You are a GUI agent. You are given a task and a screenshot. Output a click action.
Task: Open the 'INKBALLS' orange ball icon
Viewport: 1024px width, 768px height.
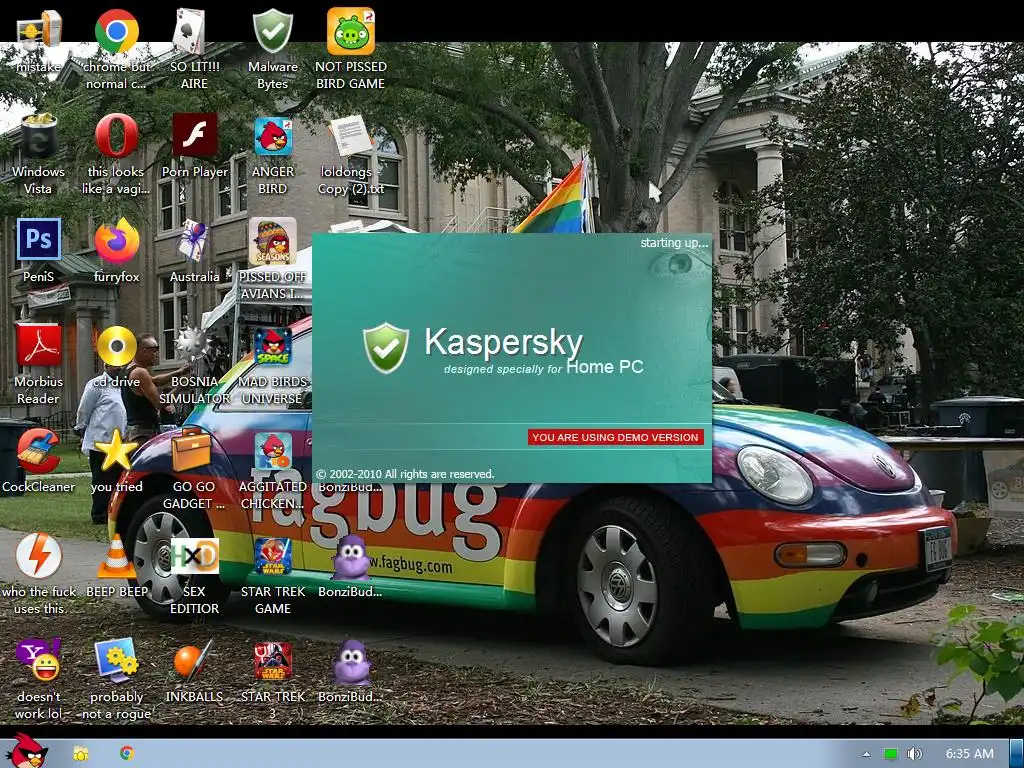[x=194, y=660]
